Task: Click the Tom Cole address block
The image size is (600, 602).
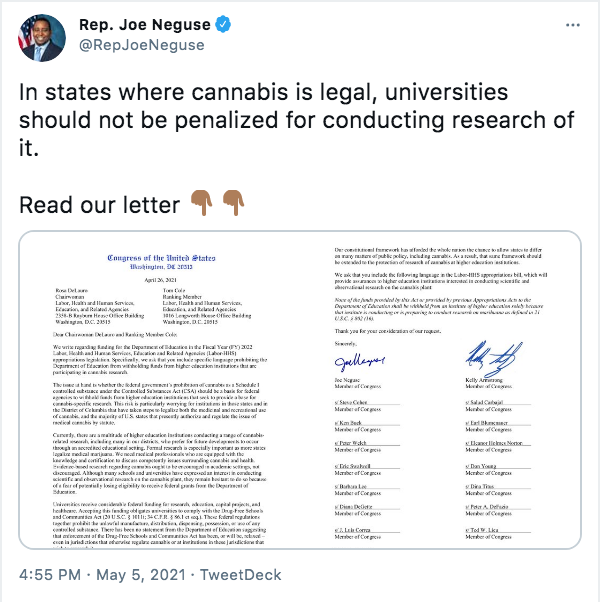Action: [207, 306]
